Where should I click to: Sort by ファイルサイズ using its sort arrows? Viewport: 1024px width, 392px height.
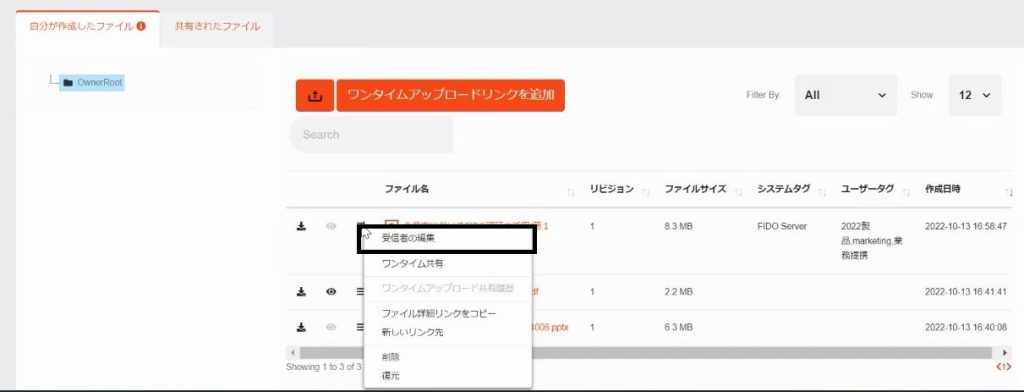[x=739, y=192]
